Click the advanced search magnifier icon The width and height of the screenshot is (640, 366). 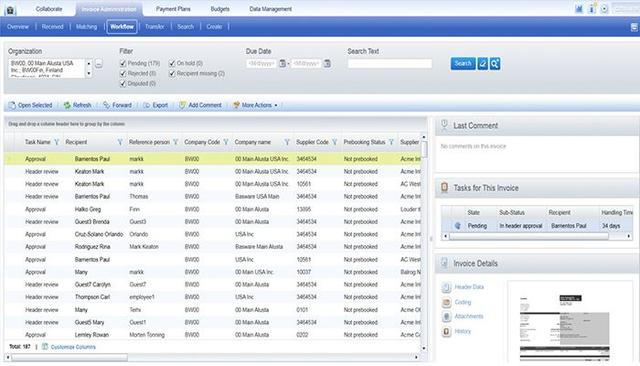(495, 64)
